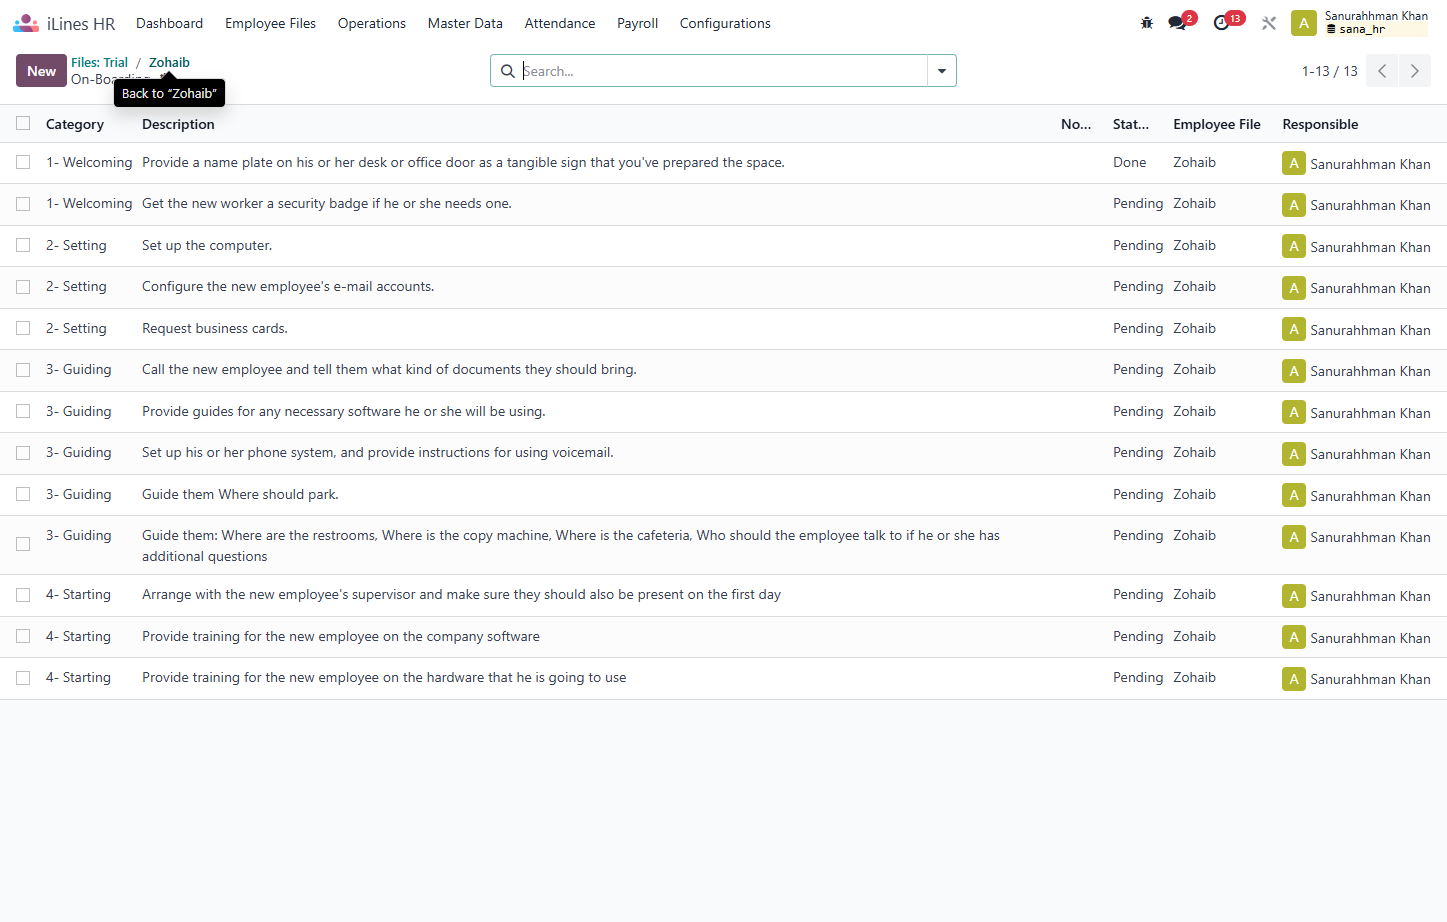Open the Operations menu

pyautogui.click(x=372, y=23)
